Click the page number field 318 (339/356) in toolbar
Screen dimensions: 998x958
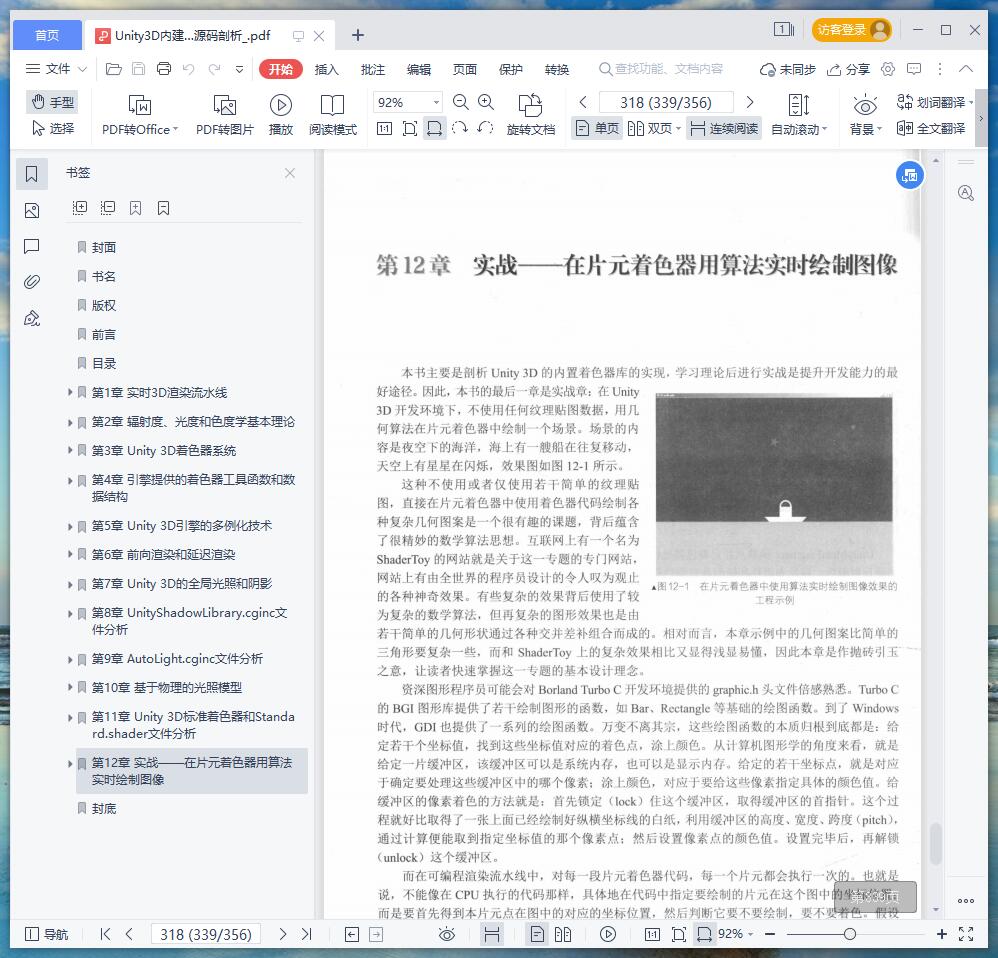[x=666, y=102]
